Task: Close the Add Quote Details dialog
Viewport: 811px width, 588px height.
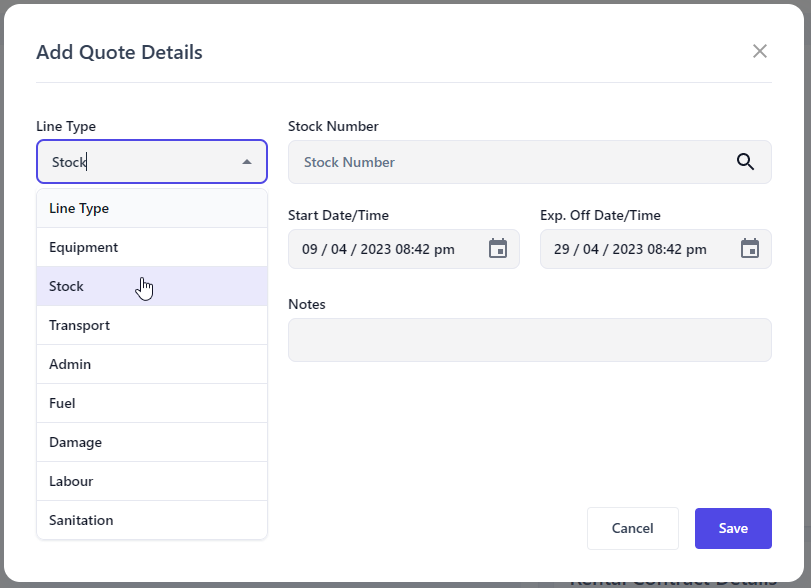Action: [760, 51]
